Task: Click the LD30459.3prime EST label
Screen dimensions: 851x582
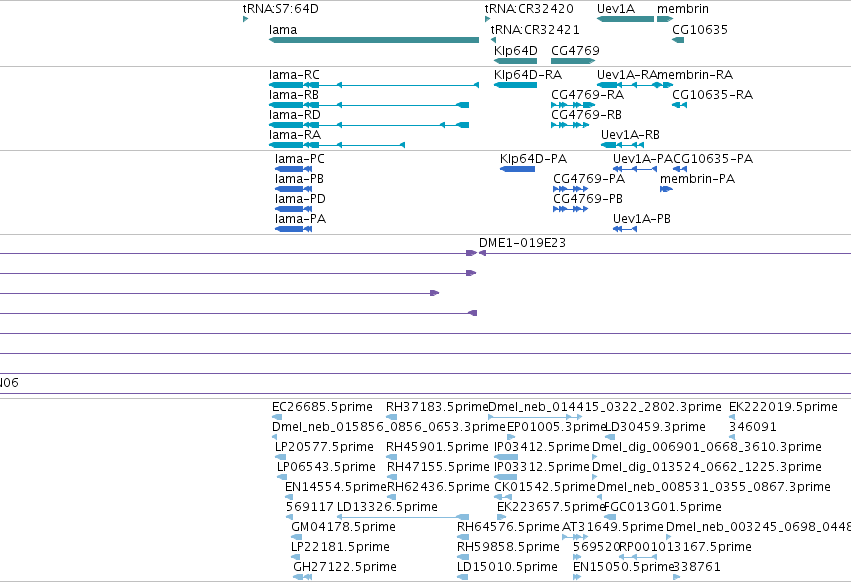Action: tap(655, 427)
